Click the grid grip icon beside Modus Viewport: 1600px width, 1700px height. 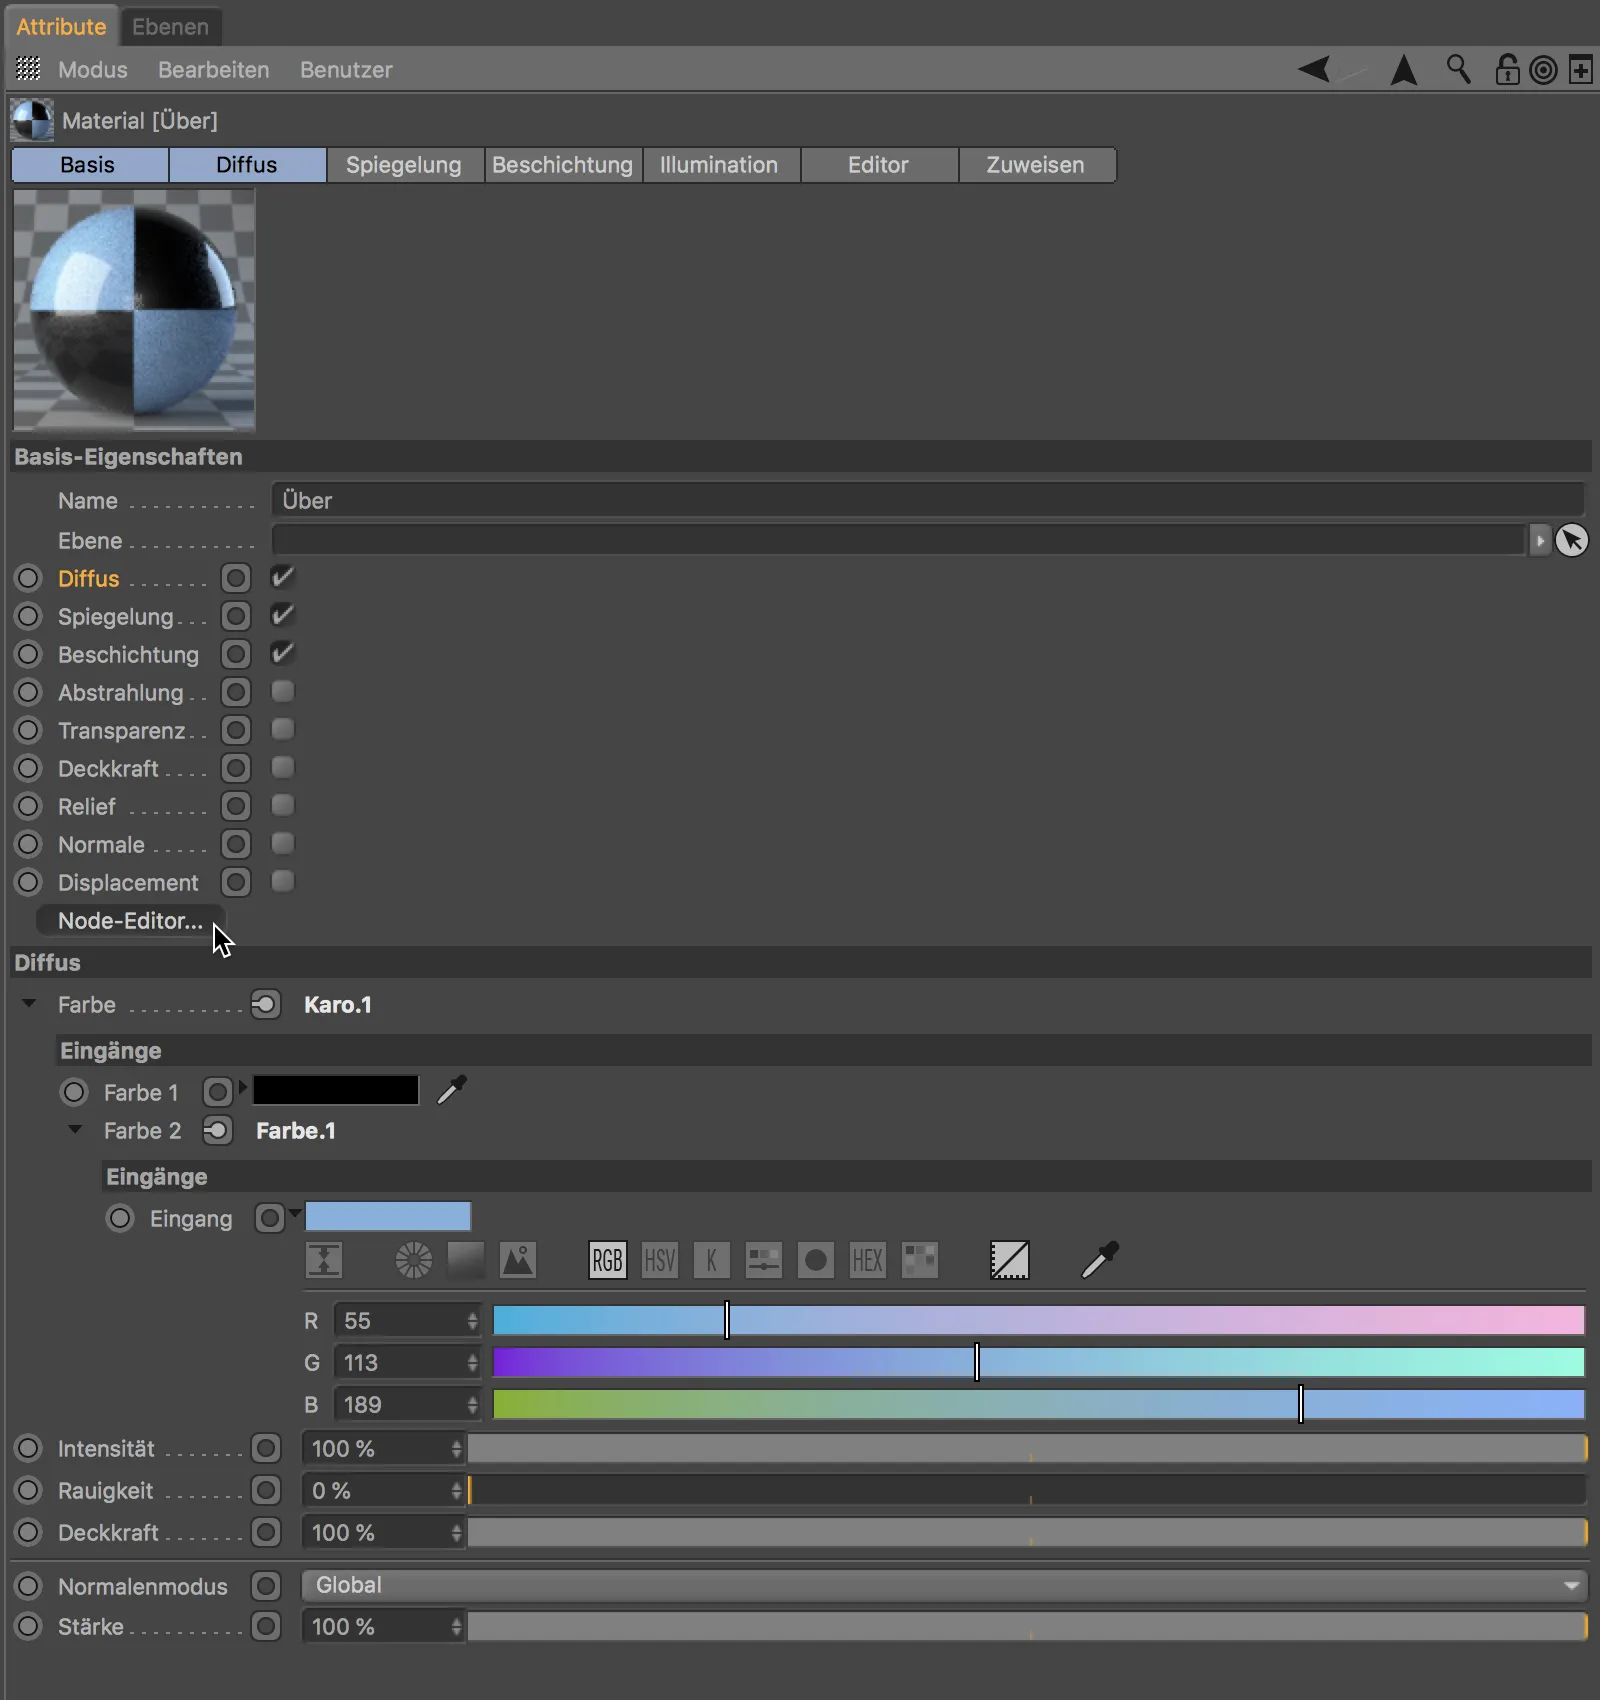[x=29, y=68]
